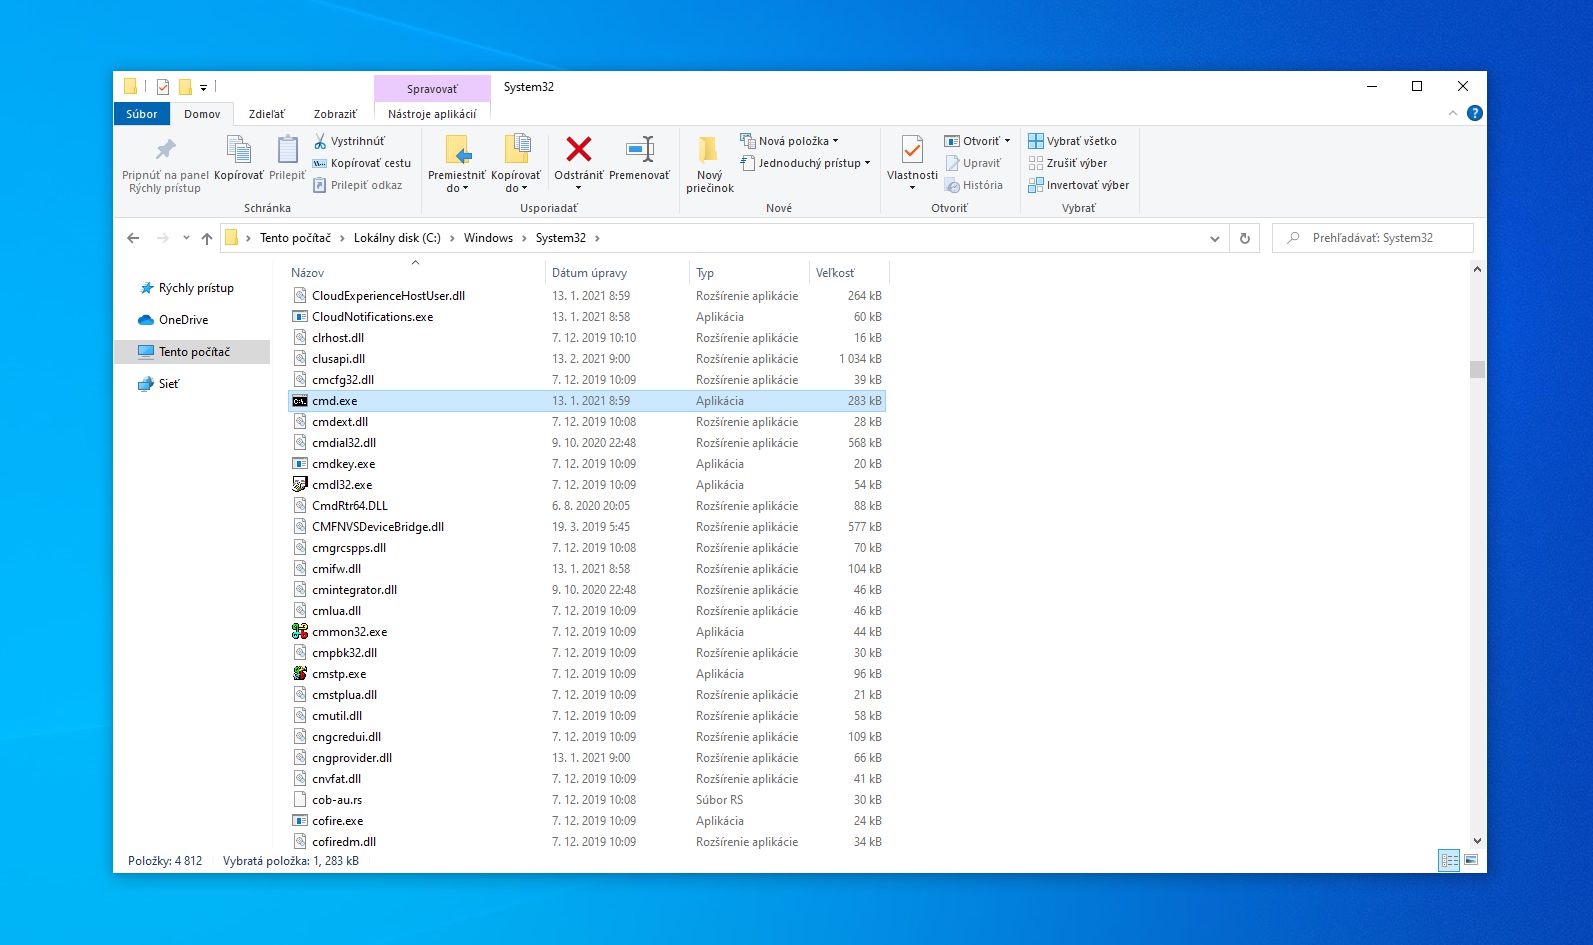Go back with the left arrow
The width and height of the screenshot is (1593, 945).
click(133, 238)
